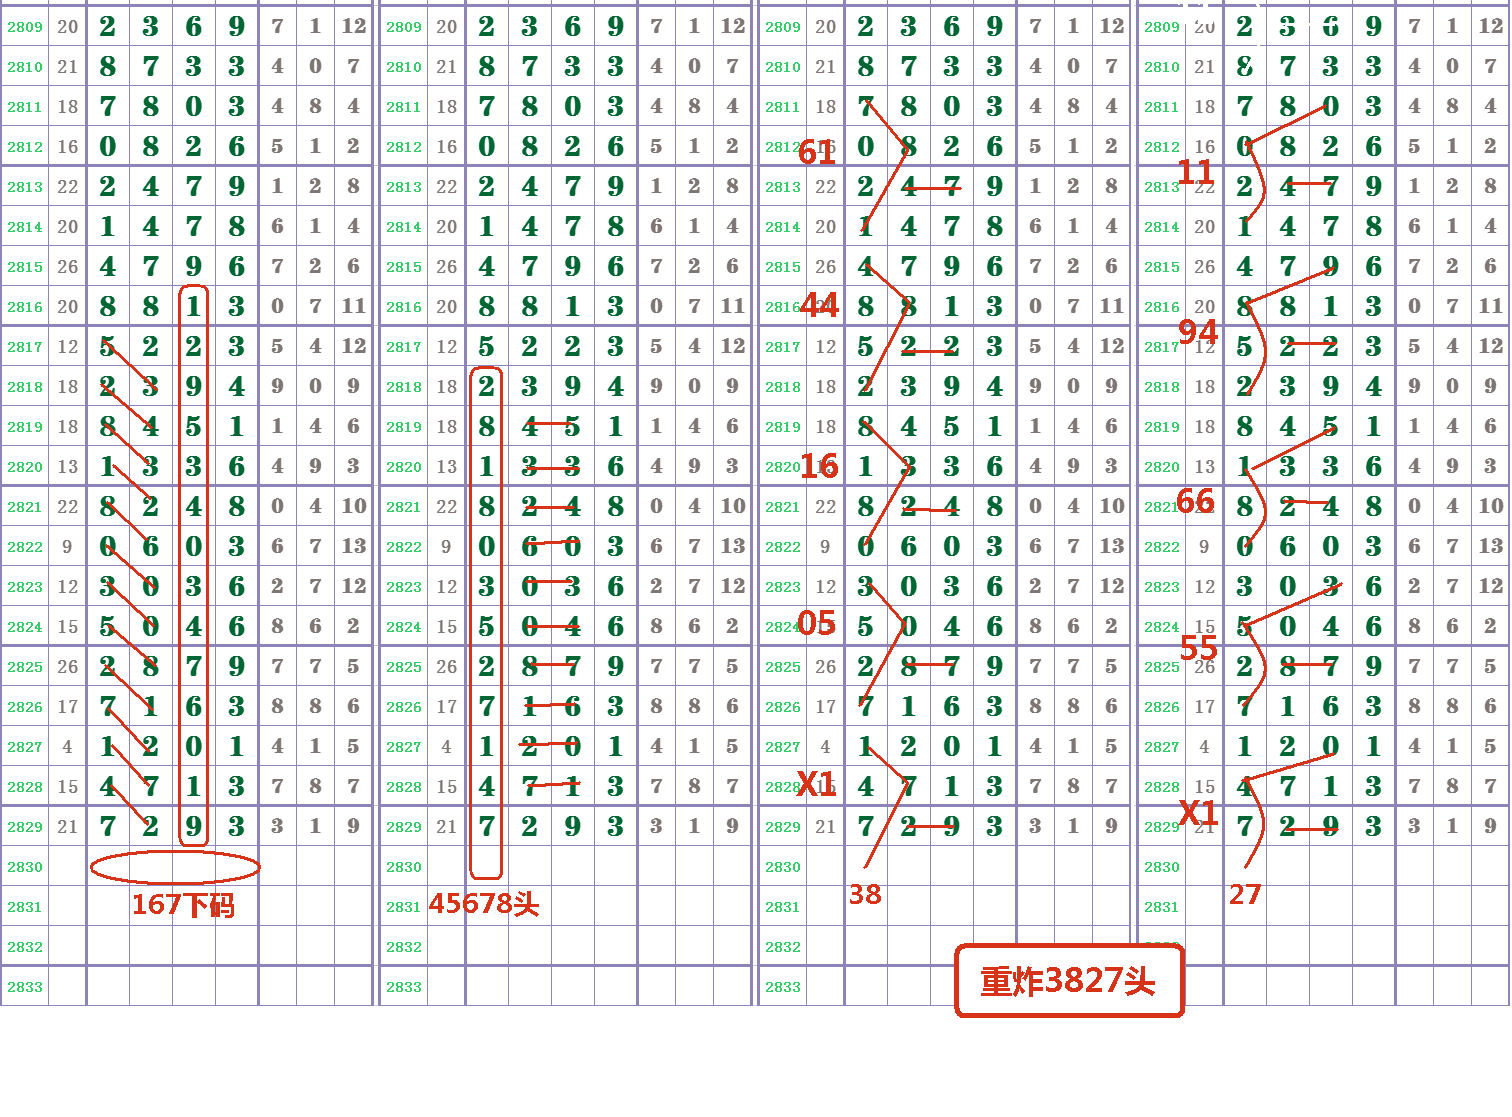This screenshot has height=1117, width=1512.
Task: Click the "重炸3827头" boxed label
Action: (x=1069, y=981)
